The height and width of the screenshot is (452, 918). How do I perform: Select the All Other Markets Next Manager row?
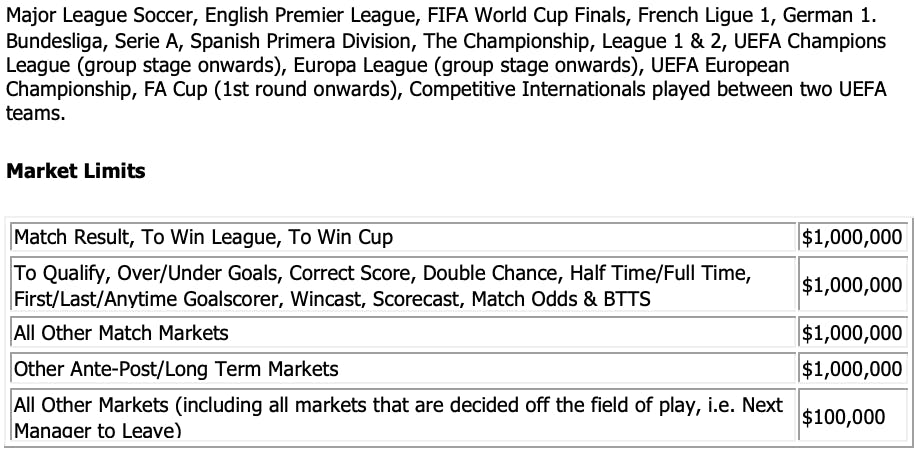tap(403, 415)
